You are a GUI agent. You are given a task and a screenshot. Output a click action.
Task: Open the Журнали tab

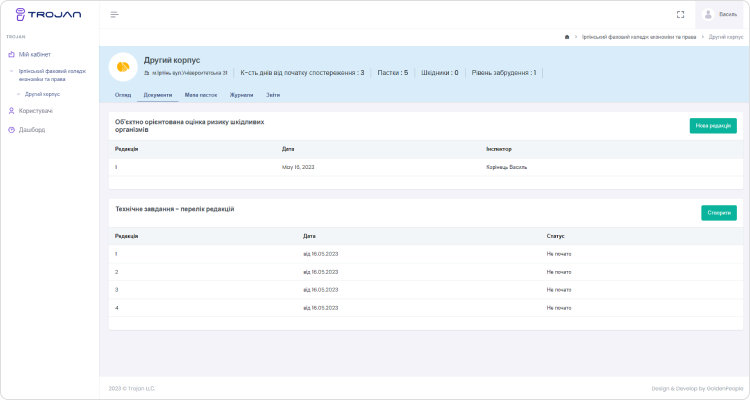coord(241,94)
